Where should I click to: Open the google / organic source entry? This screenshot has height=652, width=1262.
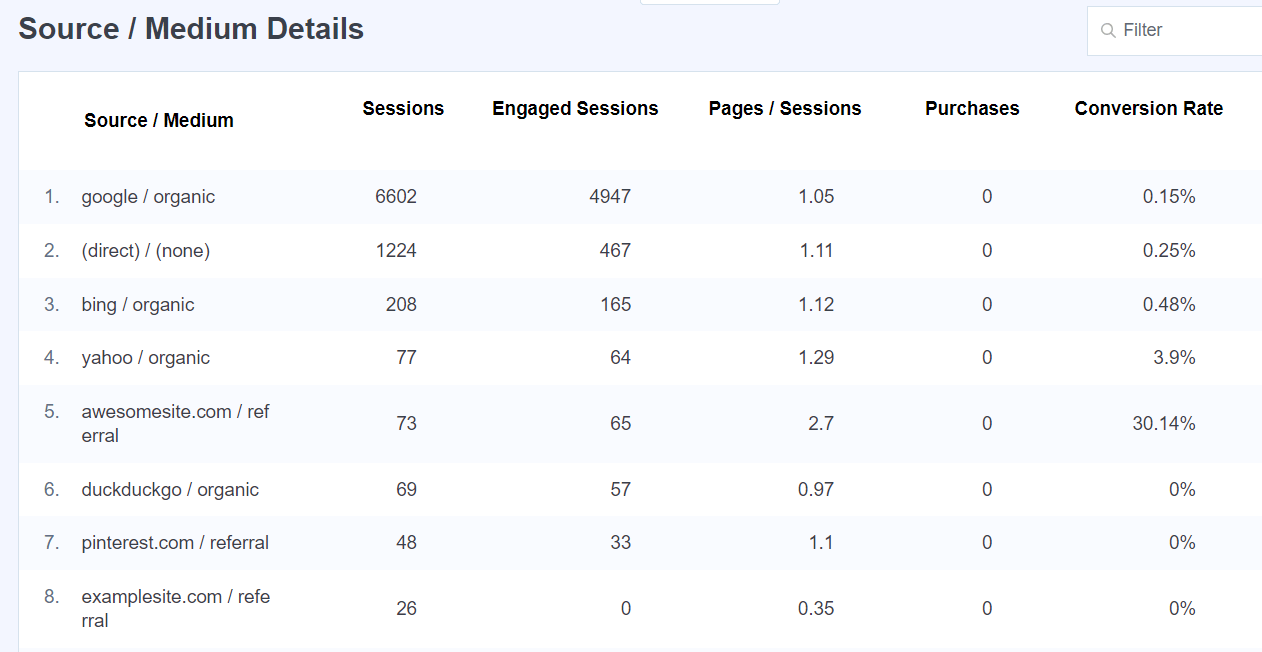tap(148, 196)
